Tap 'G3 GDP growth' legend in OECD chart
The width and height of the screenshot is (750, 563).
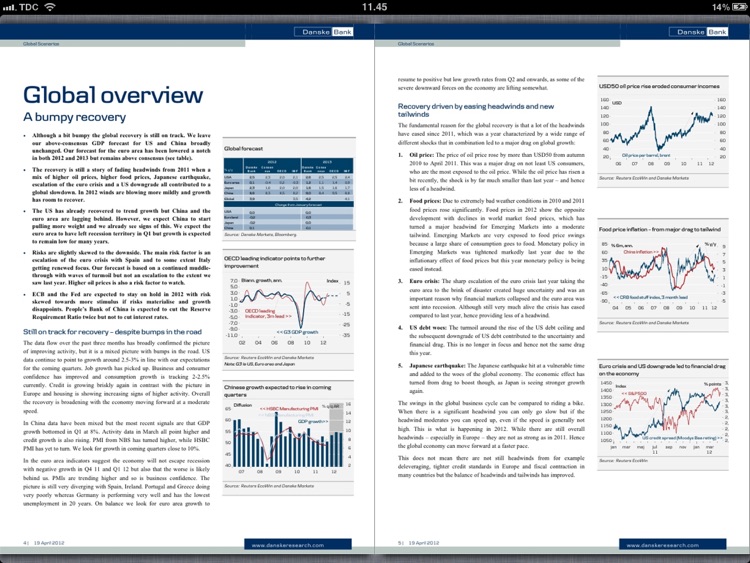(297, 331)
